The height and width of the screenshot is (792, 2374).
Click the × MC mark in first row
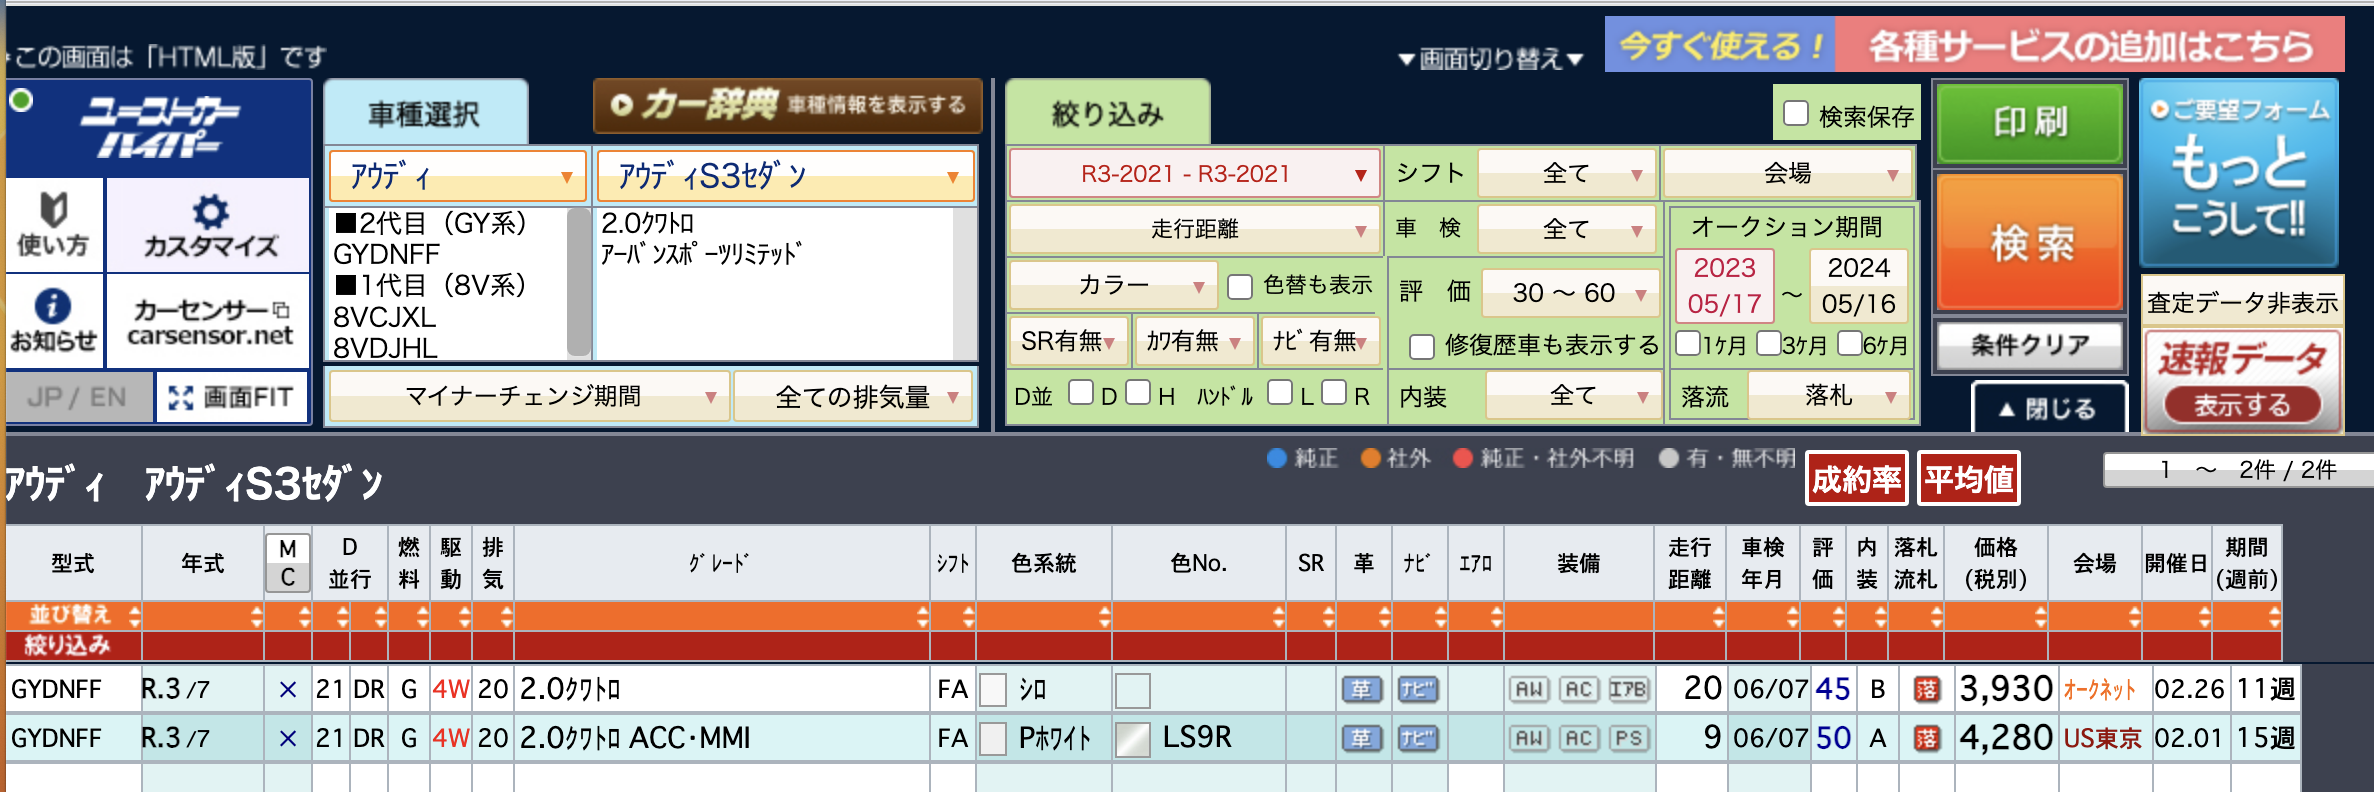288,689
